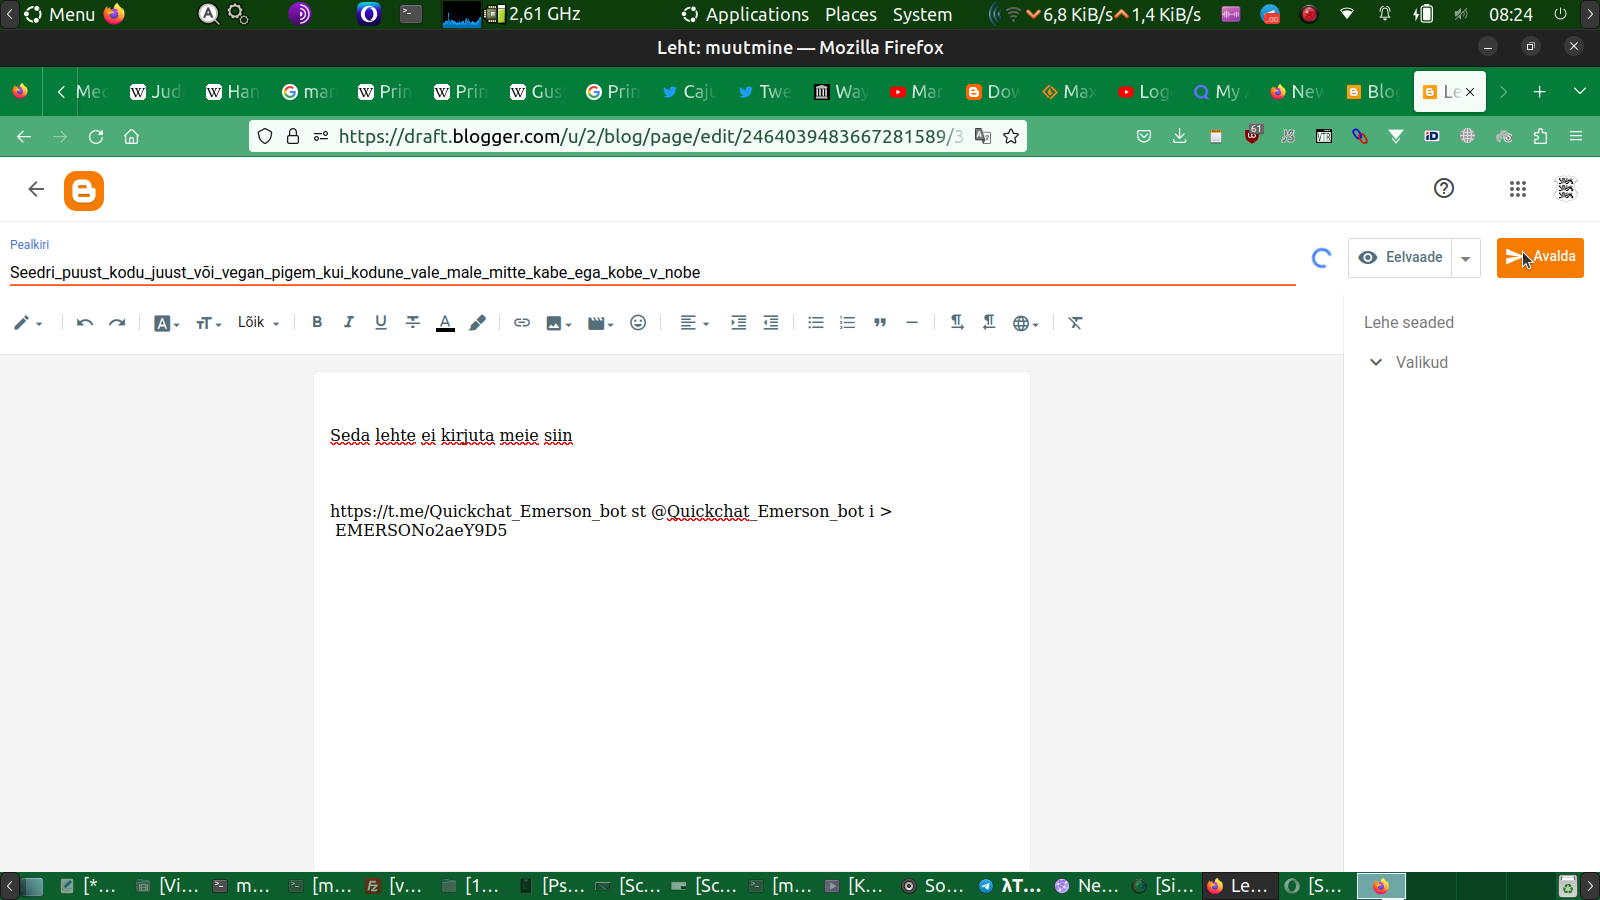This screenshot has width=1600, height=900.
Task: Toggle italic formatting
Action: coord(349,323)
